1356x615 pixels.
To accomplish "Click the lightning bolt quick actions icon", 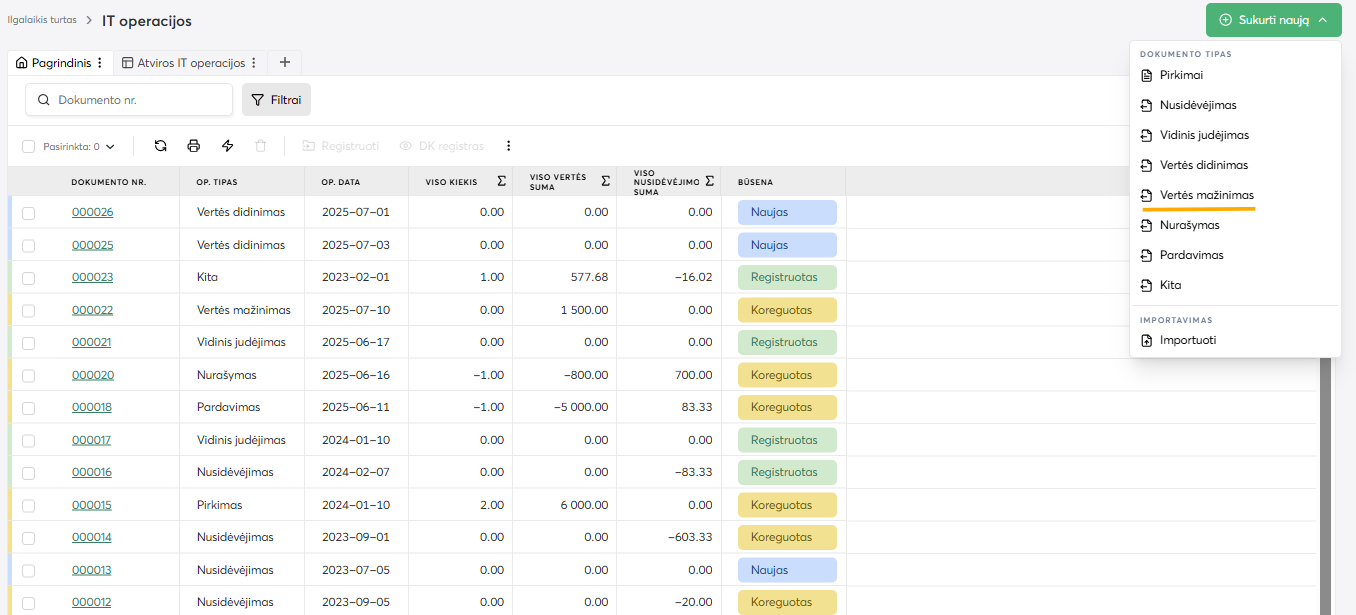I will tap(227, 146).
